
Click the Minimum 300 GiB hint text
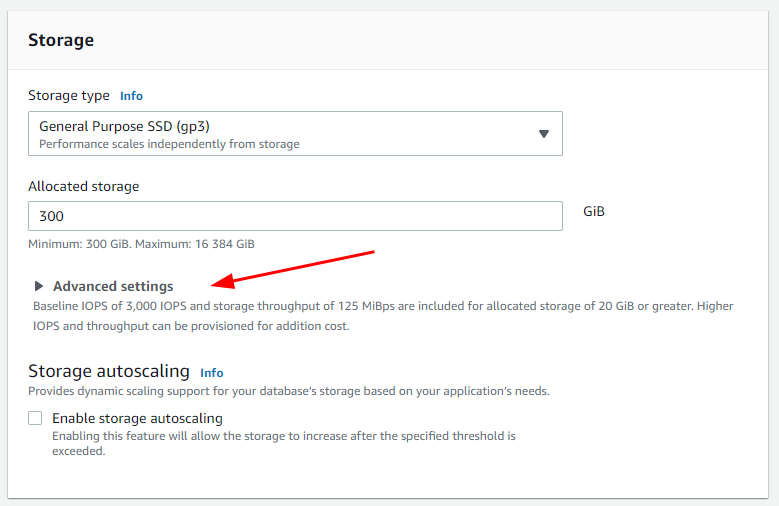[x=141, y=244]
